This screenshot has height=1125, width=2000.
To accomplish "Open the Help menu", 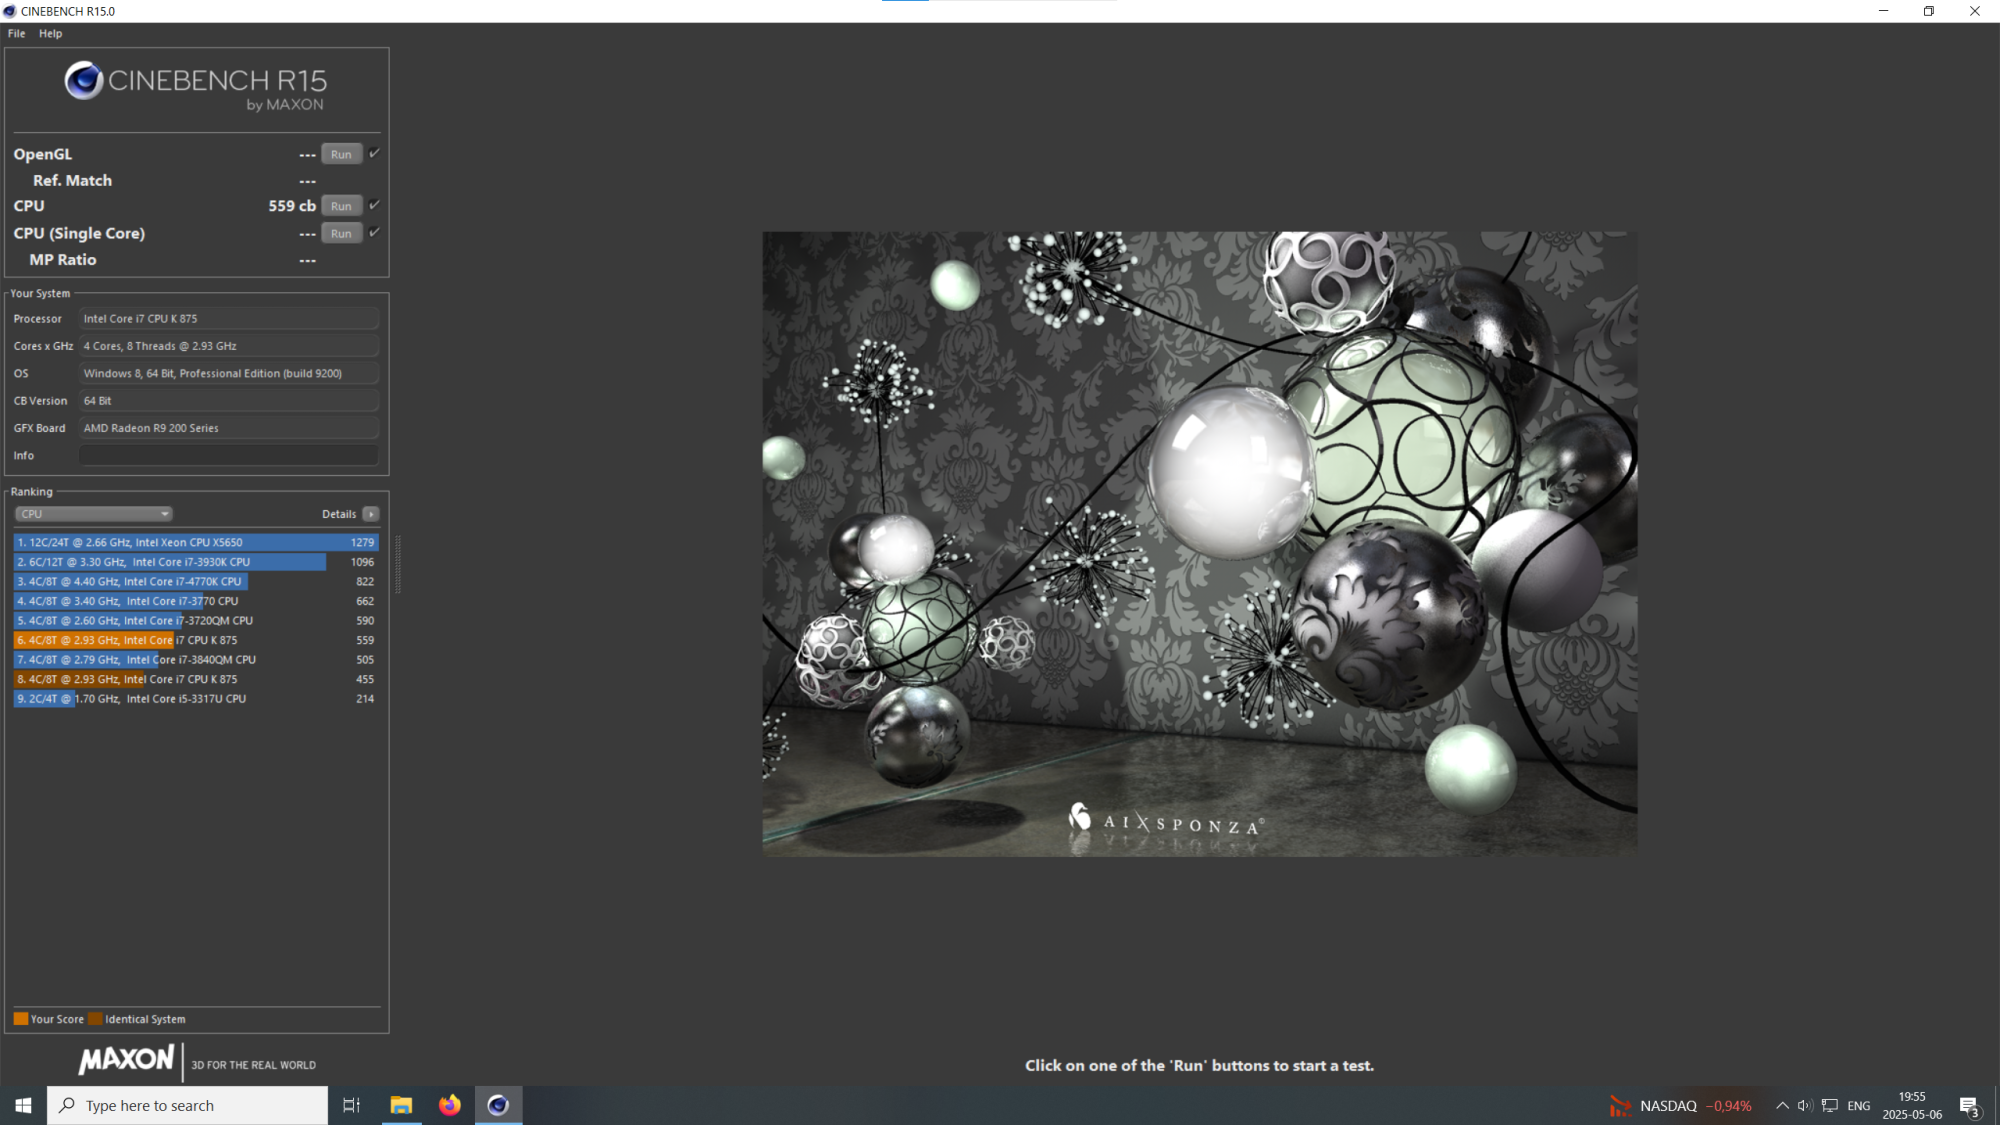I will click(x=50, y=33).
